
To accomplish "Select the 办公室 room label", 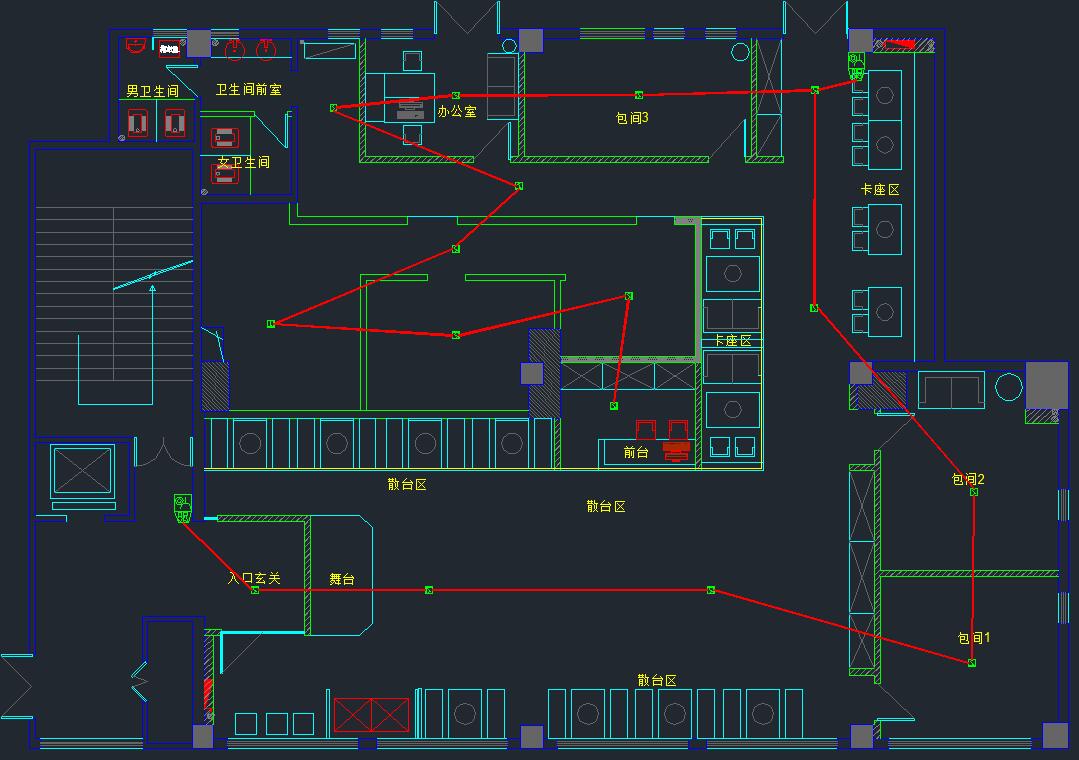I will [x=457, y=111].
